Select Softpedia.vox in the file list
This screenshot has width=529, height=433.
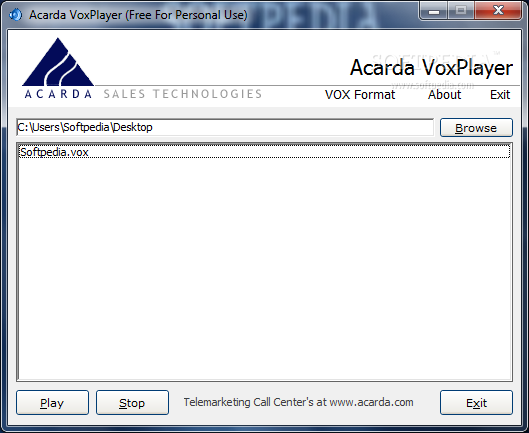(264, 152)
